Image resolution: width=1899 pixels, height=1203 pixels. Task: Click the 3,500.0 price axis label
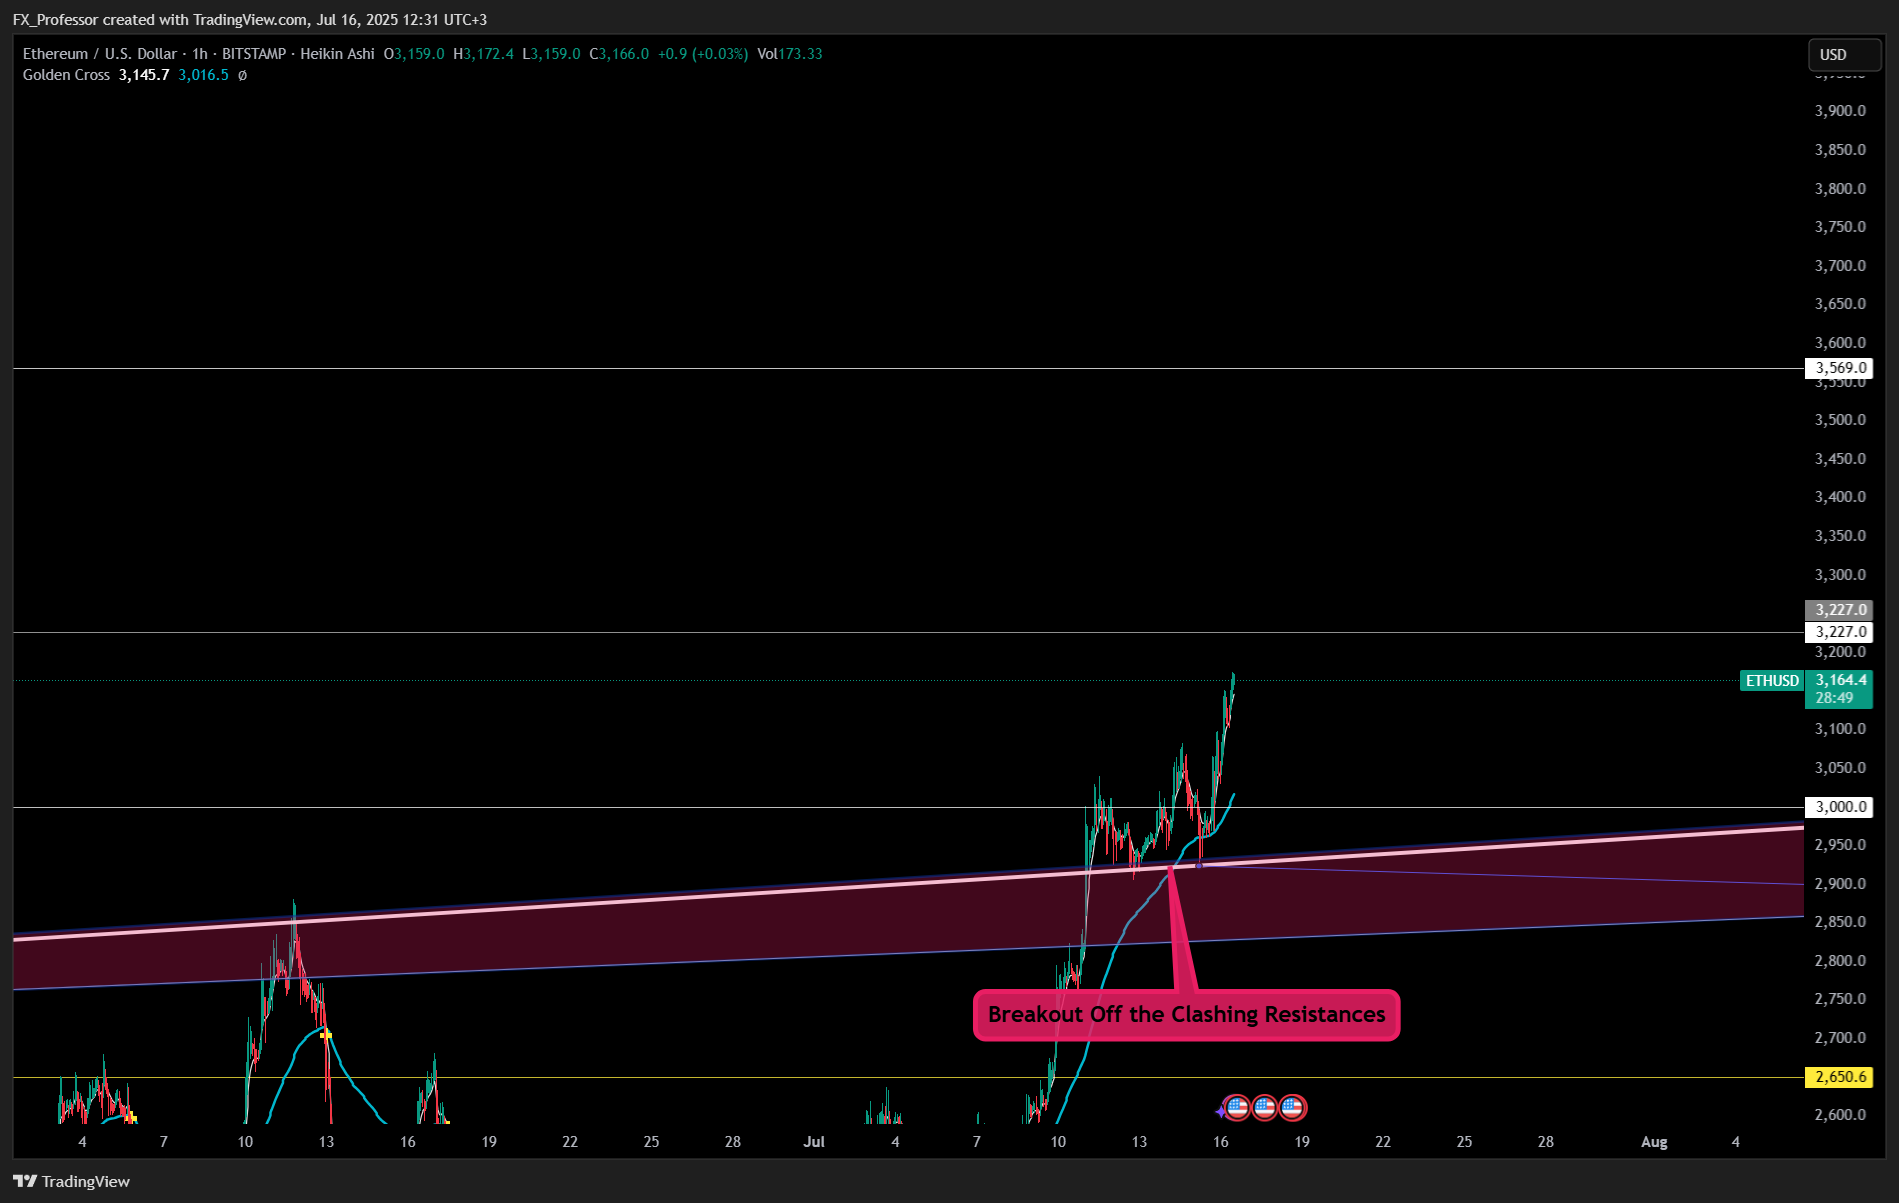tap(1841, 419)
